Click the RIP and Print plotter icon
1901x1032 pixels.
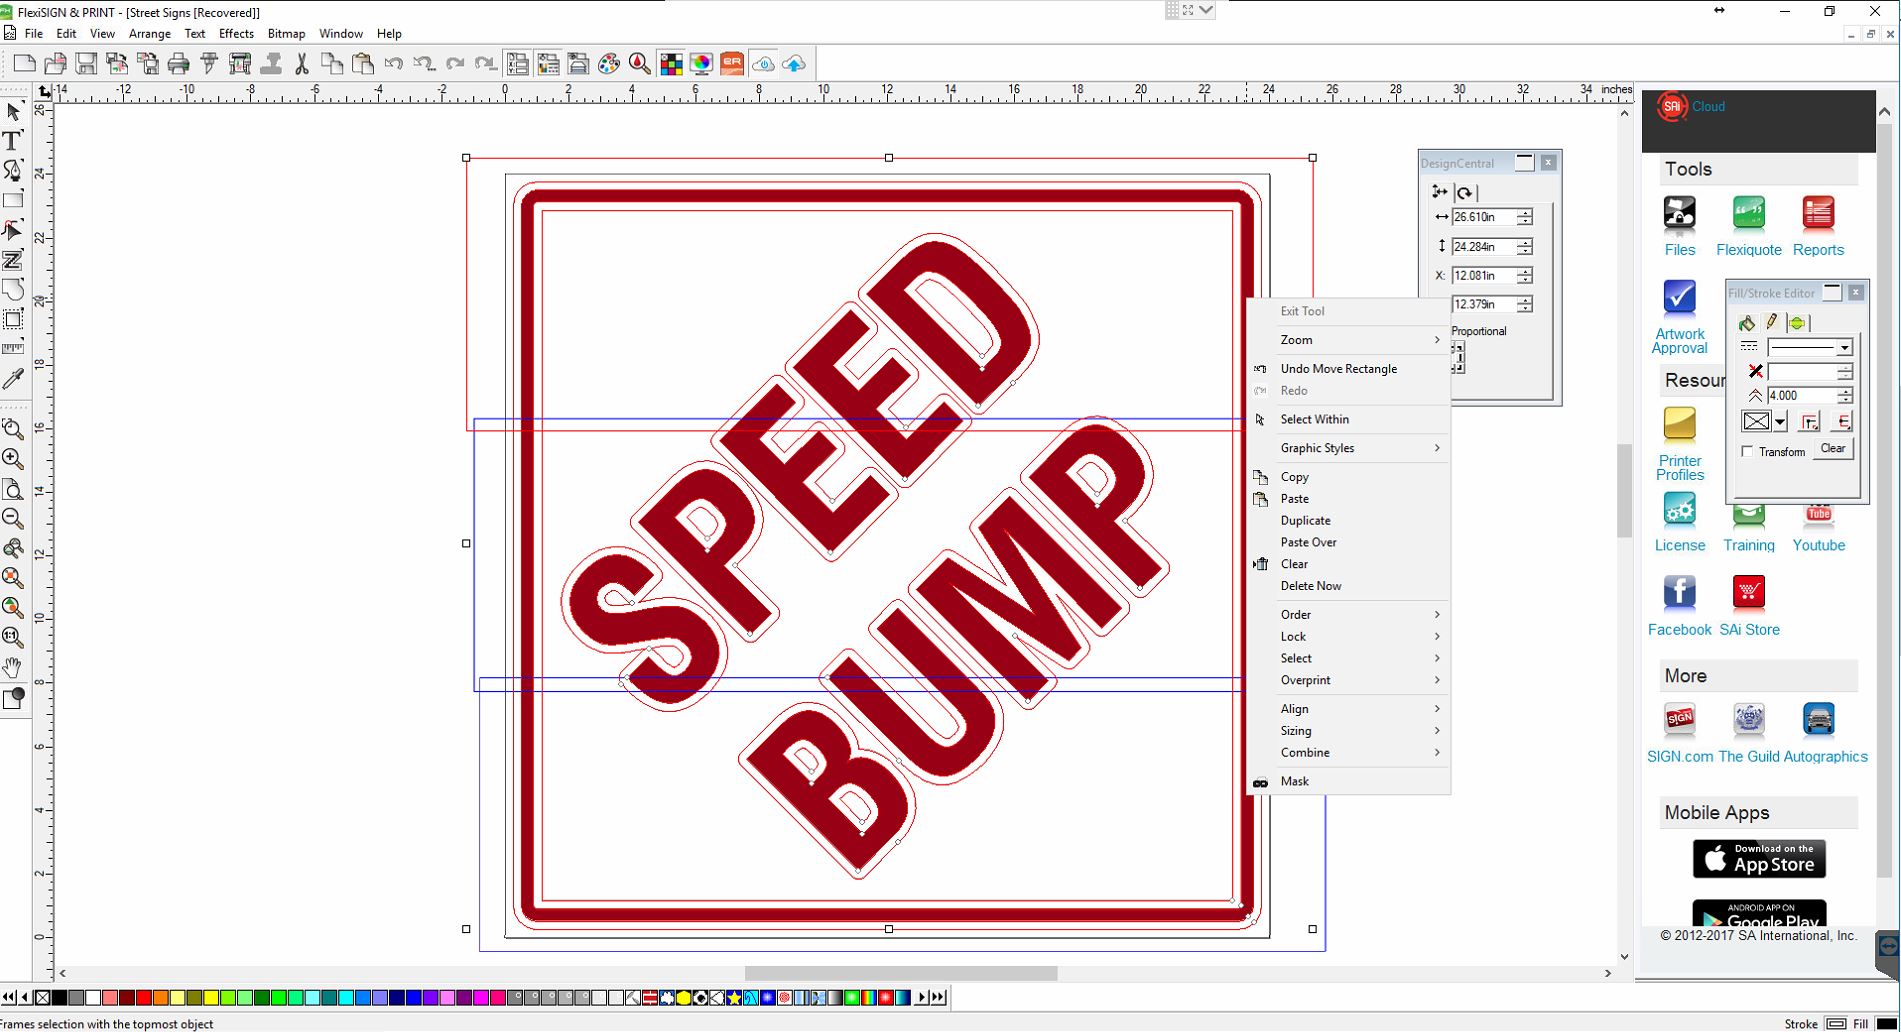[x=240, y=64]
